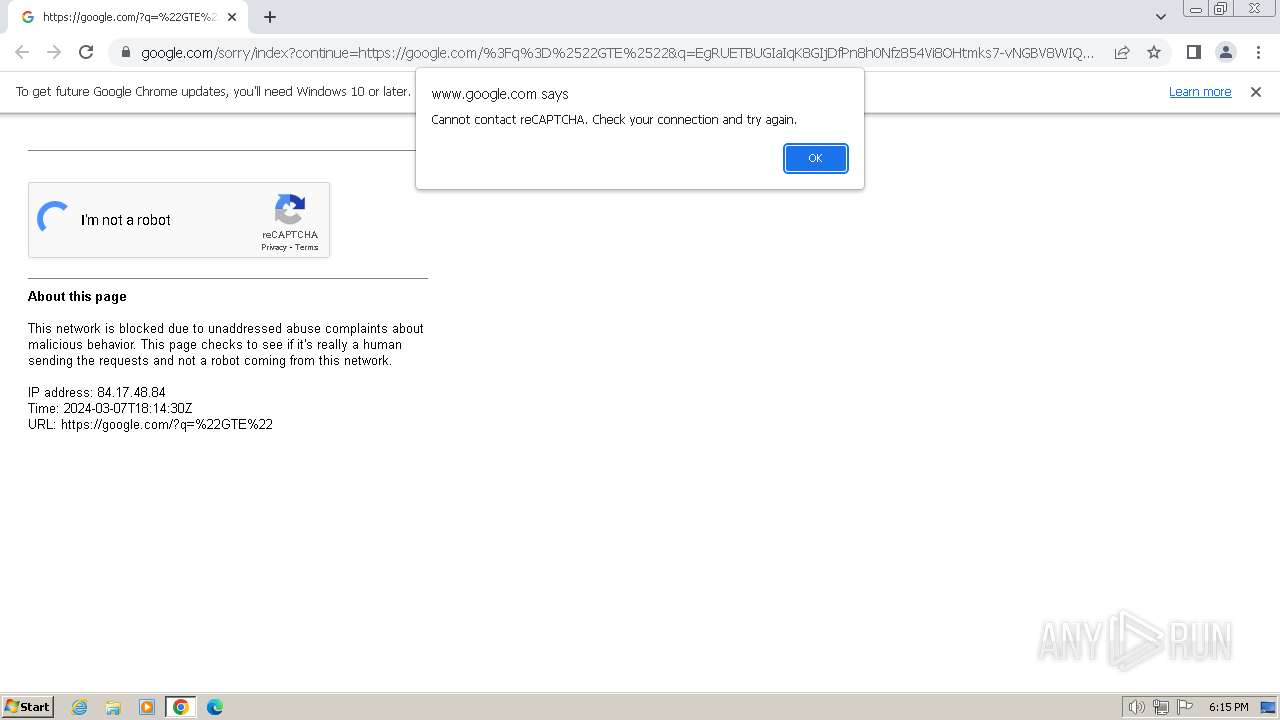Bookmark this page with the star icon
The width and height of the screenshot is (1280, 720).
coord(1154,52)
